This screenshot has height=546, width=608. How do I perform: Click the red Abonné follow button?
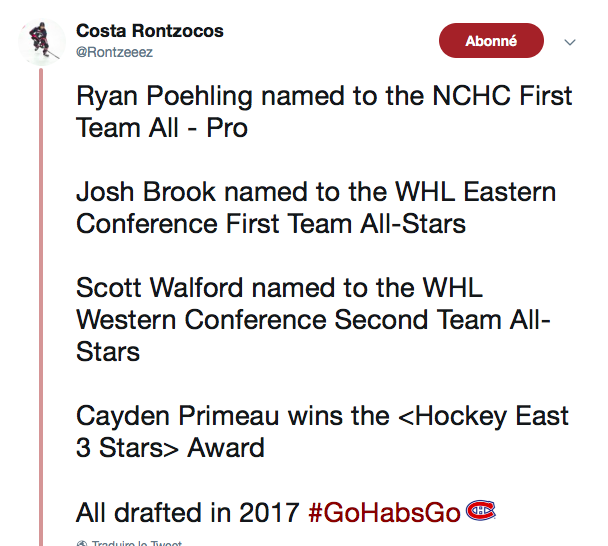(491, 40)
